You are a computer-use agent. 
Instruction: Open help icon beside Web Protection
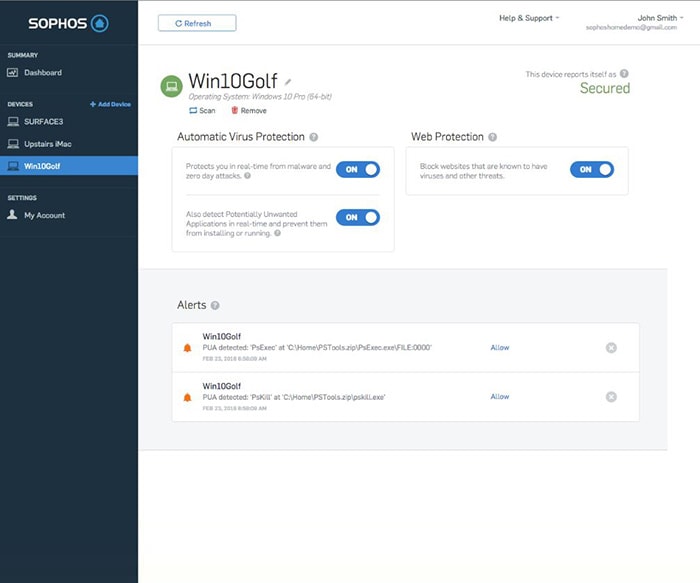pyautogui.click(x=492, y=137)
